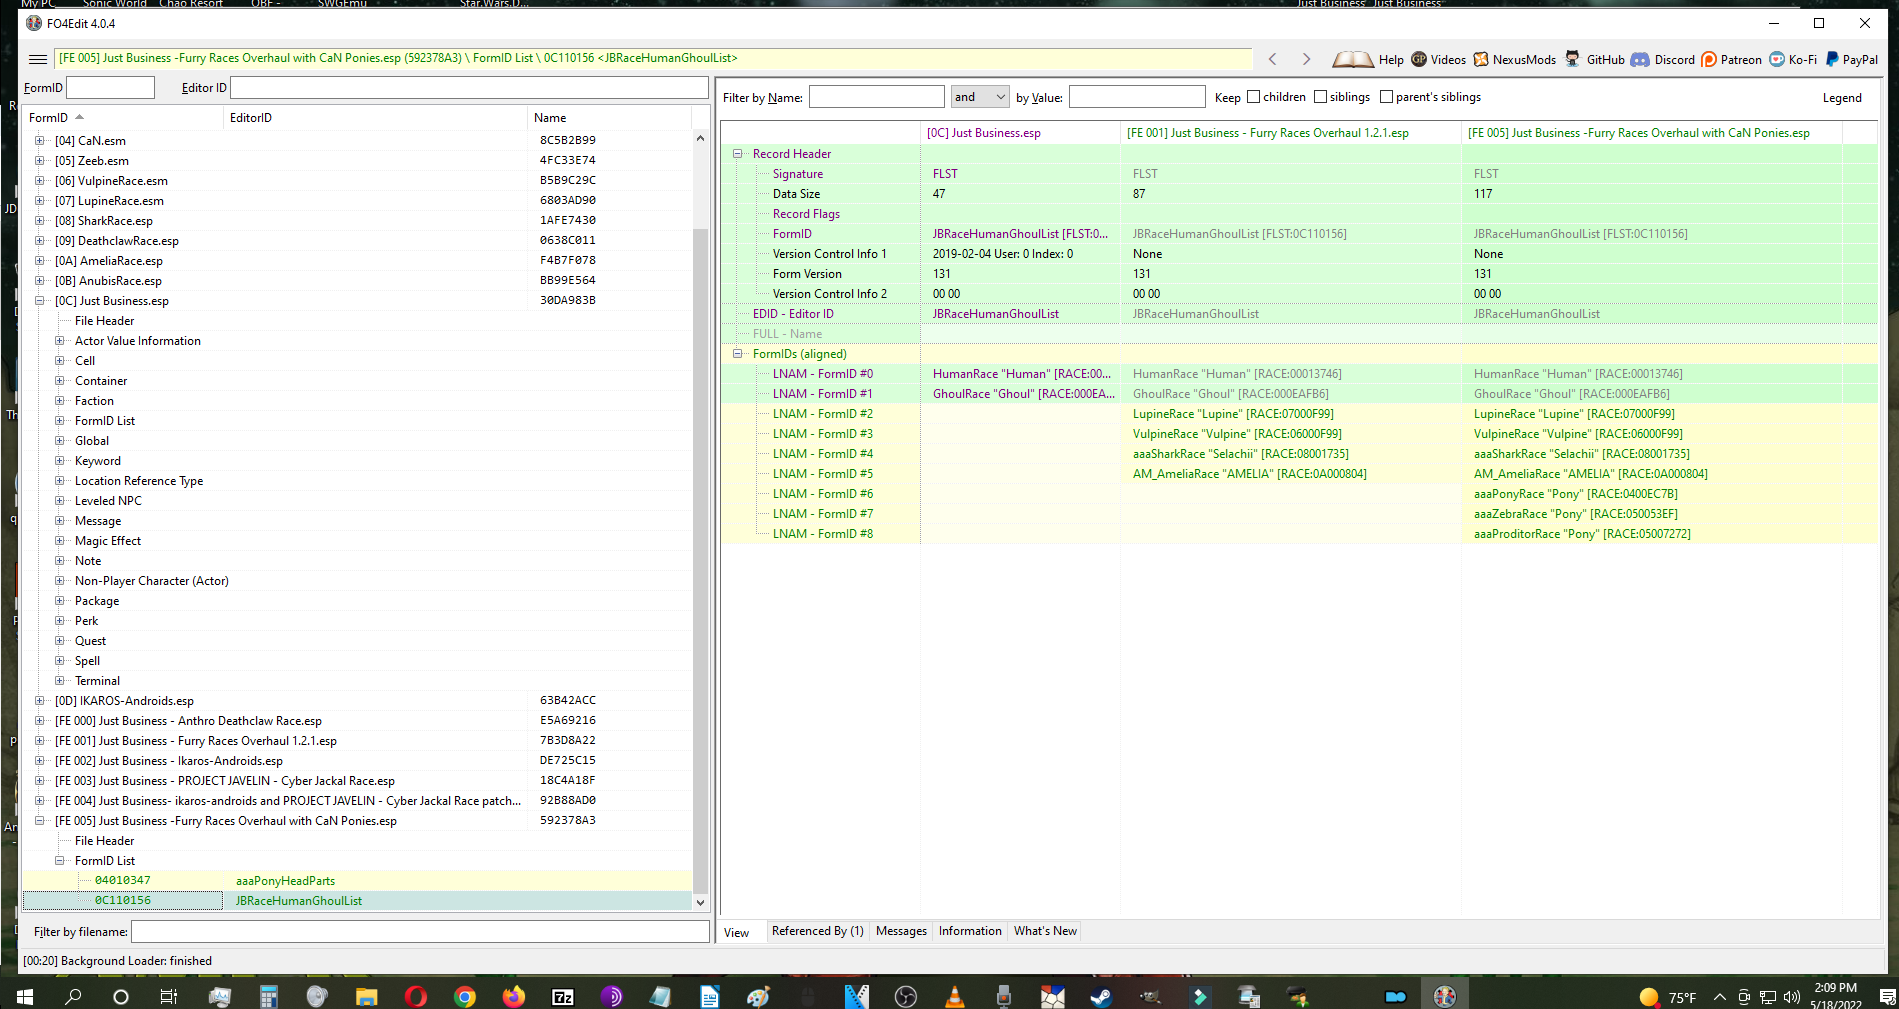The width and height of the screenshot is (1899, 1009).
Task: Click tree scrollbar up arrow
Action: pyautogui.click(x=700, y=139)
